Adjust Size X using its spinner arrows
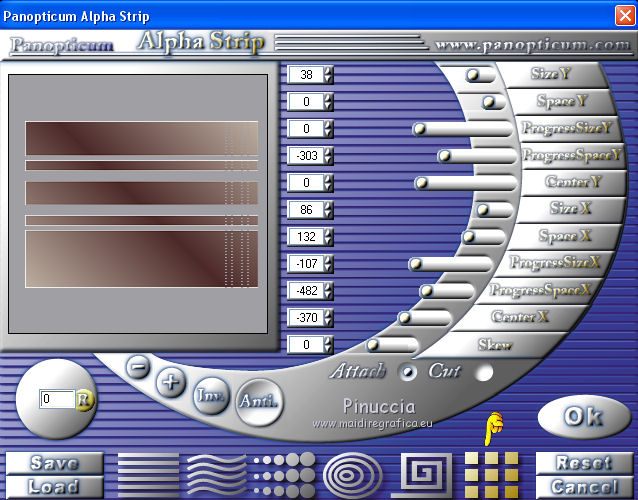Image resolution: width=638 pixels, height=500 pixels. coord(328,210)
